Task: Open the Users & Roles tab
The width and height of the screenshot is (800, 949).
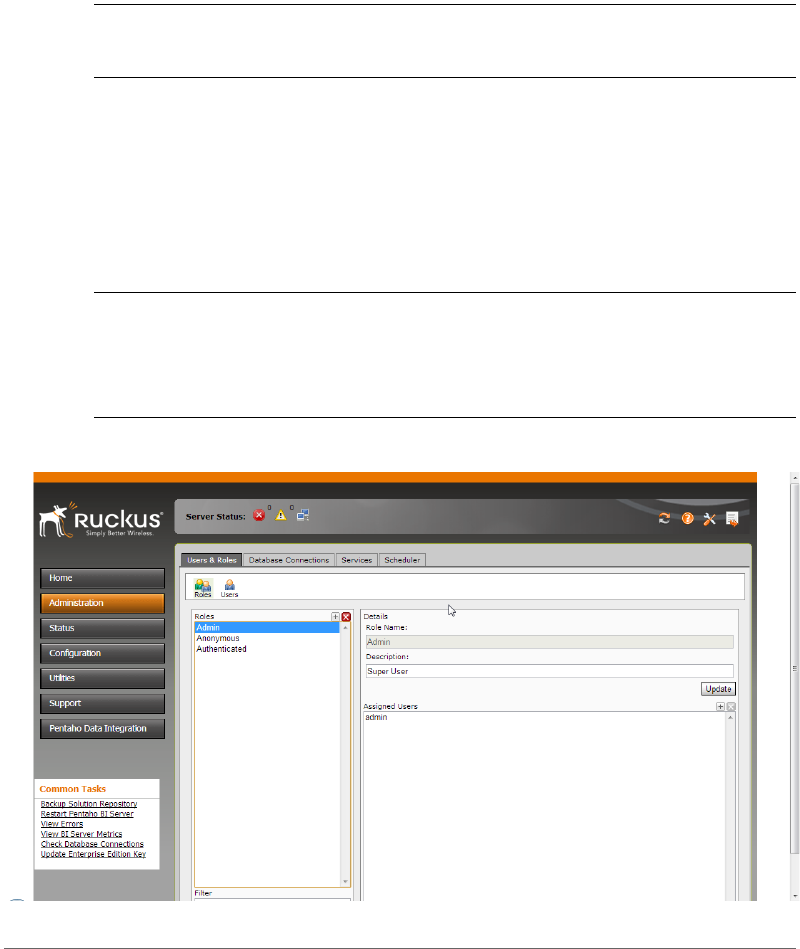Action: (212, 560)
